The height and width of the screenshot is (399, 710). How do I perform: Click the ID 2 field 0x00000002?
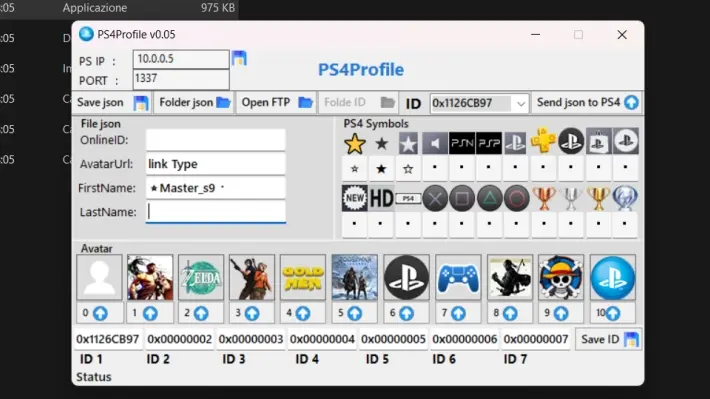click(179, 339)
